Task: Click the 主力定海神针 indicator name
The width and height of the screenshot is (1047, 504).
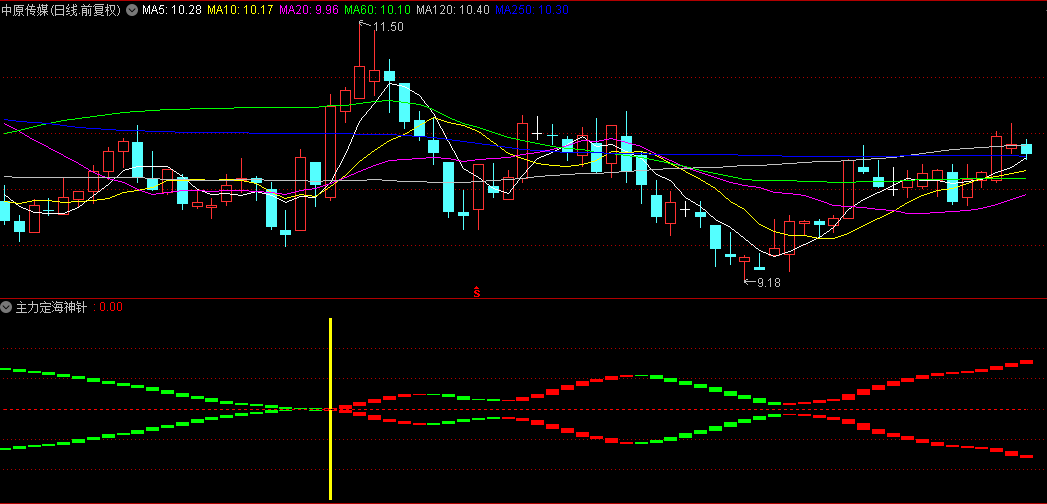Action: pos(51,307)
